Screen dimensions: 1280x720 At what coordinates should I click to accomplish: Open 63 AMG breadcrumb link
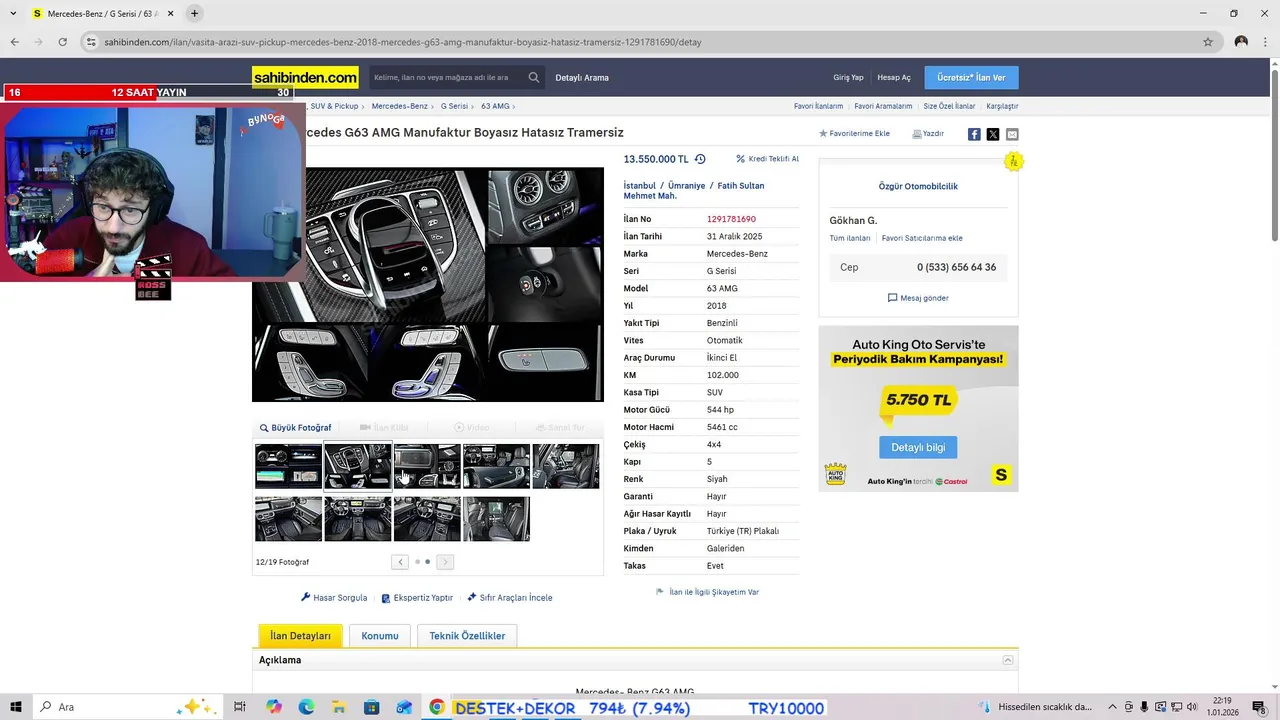(x=495, y=106)
